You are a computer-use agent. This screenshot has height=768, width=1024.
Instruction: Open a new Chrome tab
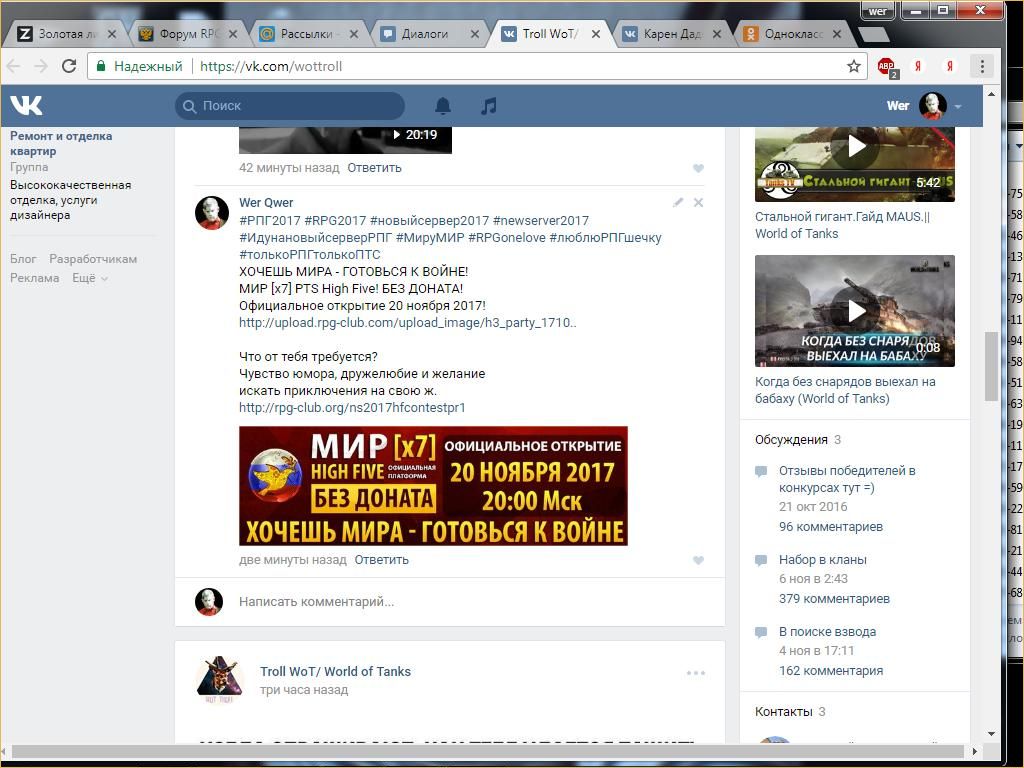(873, 34)
